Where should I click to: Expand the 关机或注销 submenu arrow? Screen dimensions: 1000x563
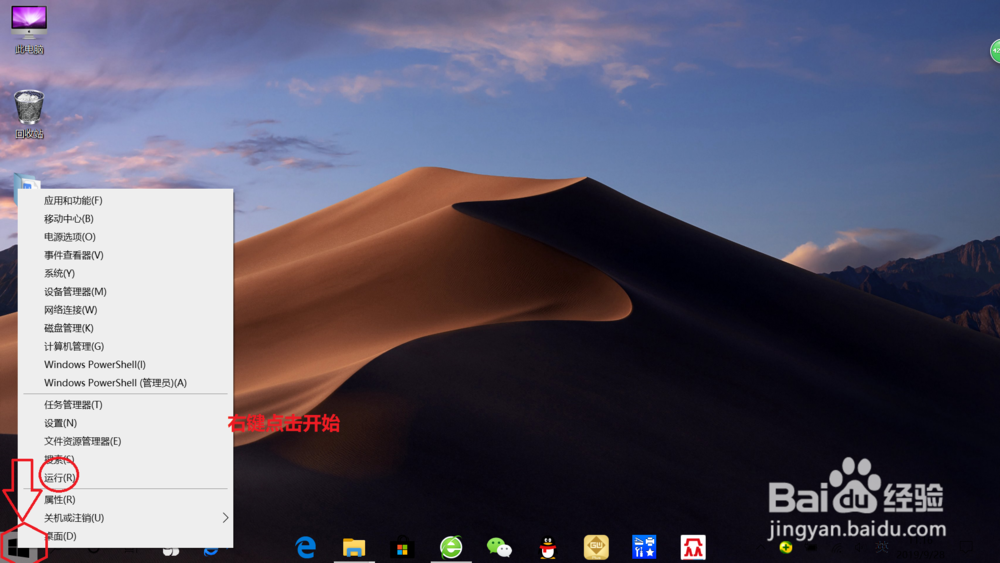(x=225, y=518)
